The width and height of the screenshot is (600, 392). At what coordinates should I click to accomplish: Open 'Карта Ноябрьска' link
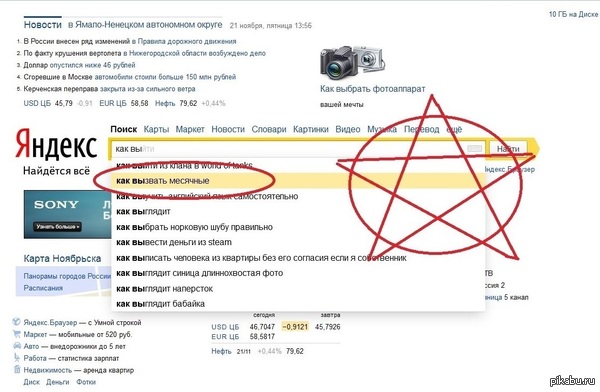(x=62, y=258)
